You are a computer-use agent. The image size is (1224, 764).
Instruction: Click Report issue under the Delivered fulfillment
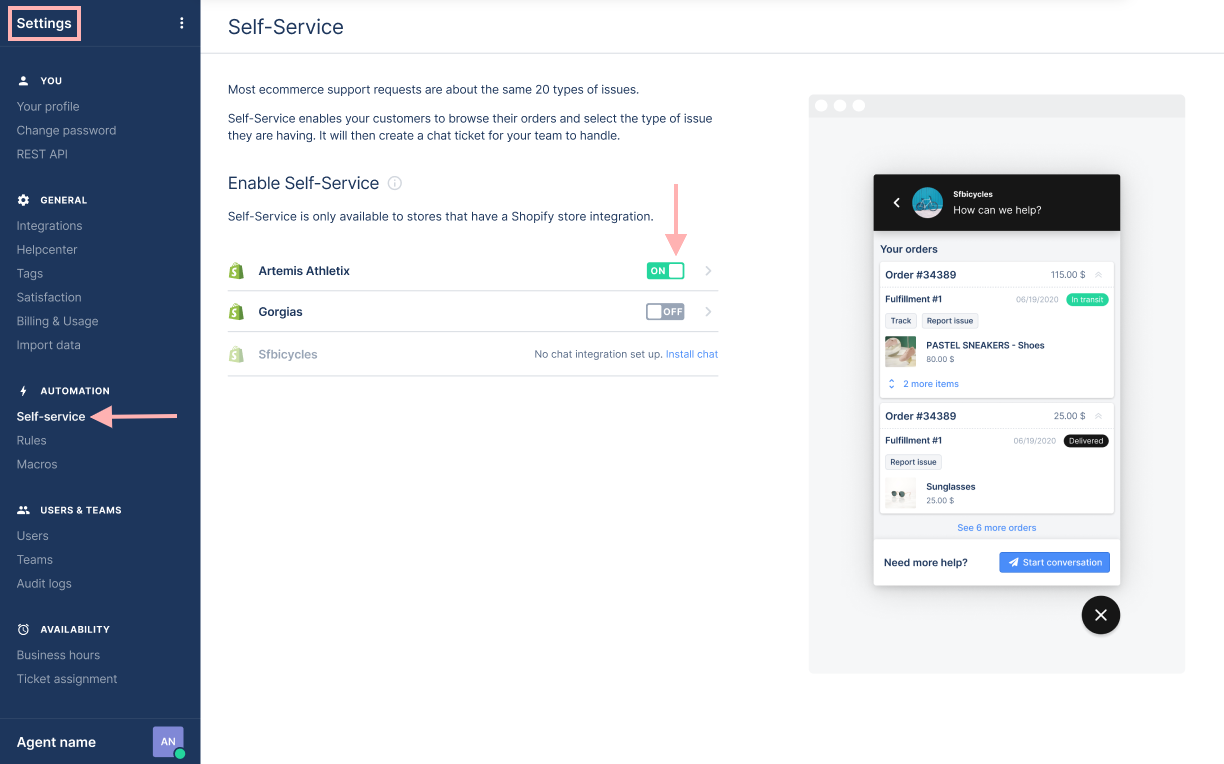(913, 462)
